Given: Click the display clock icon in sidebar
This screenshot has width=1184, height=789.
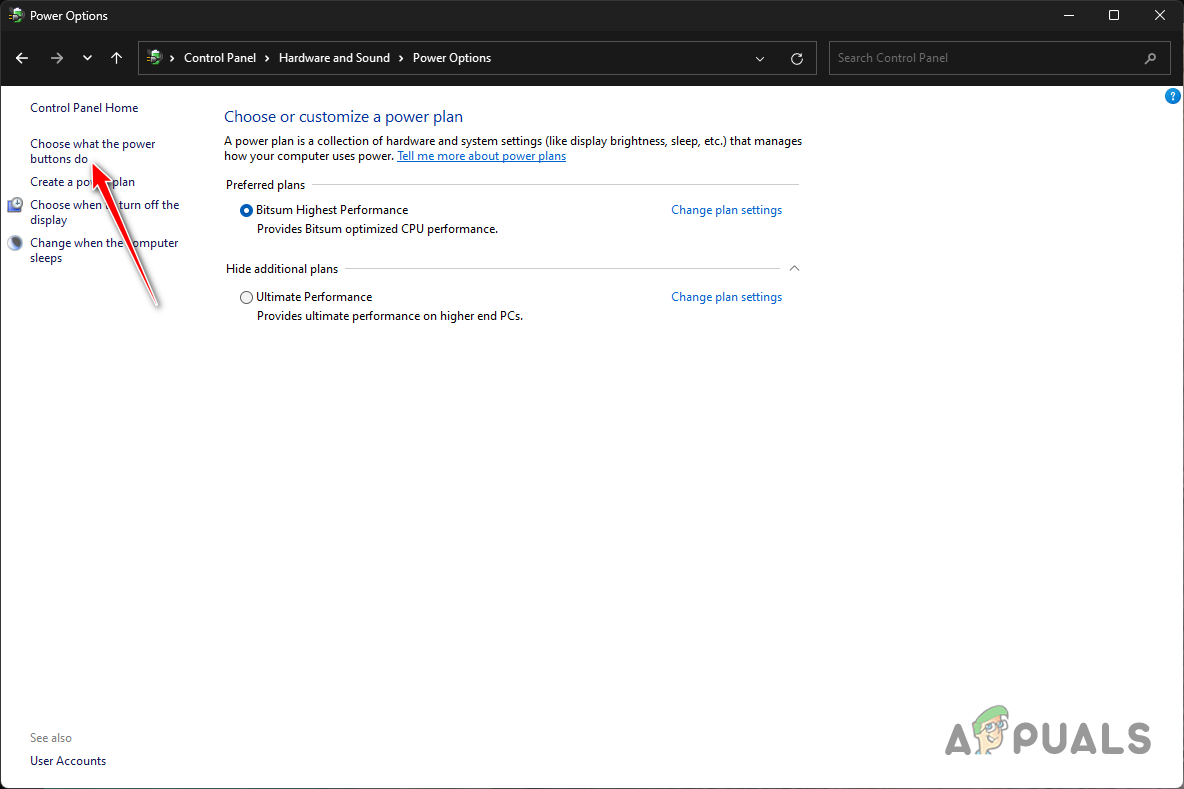Looking at the screenshot, I should click(x=15, y=205).
